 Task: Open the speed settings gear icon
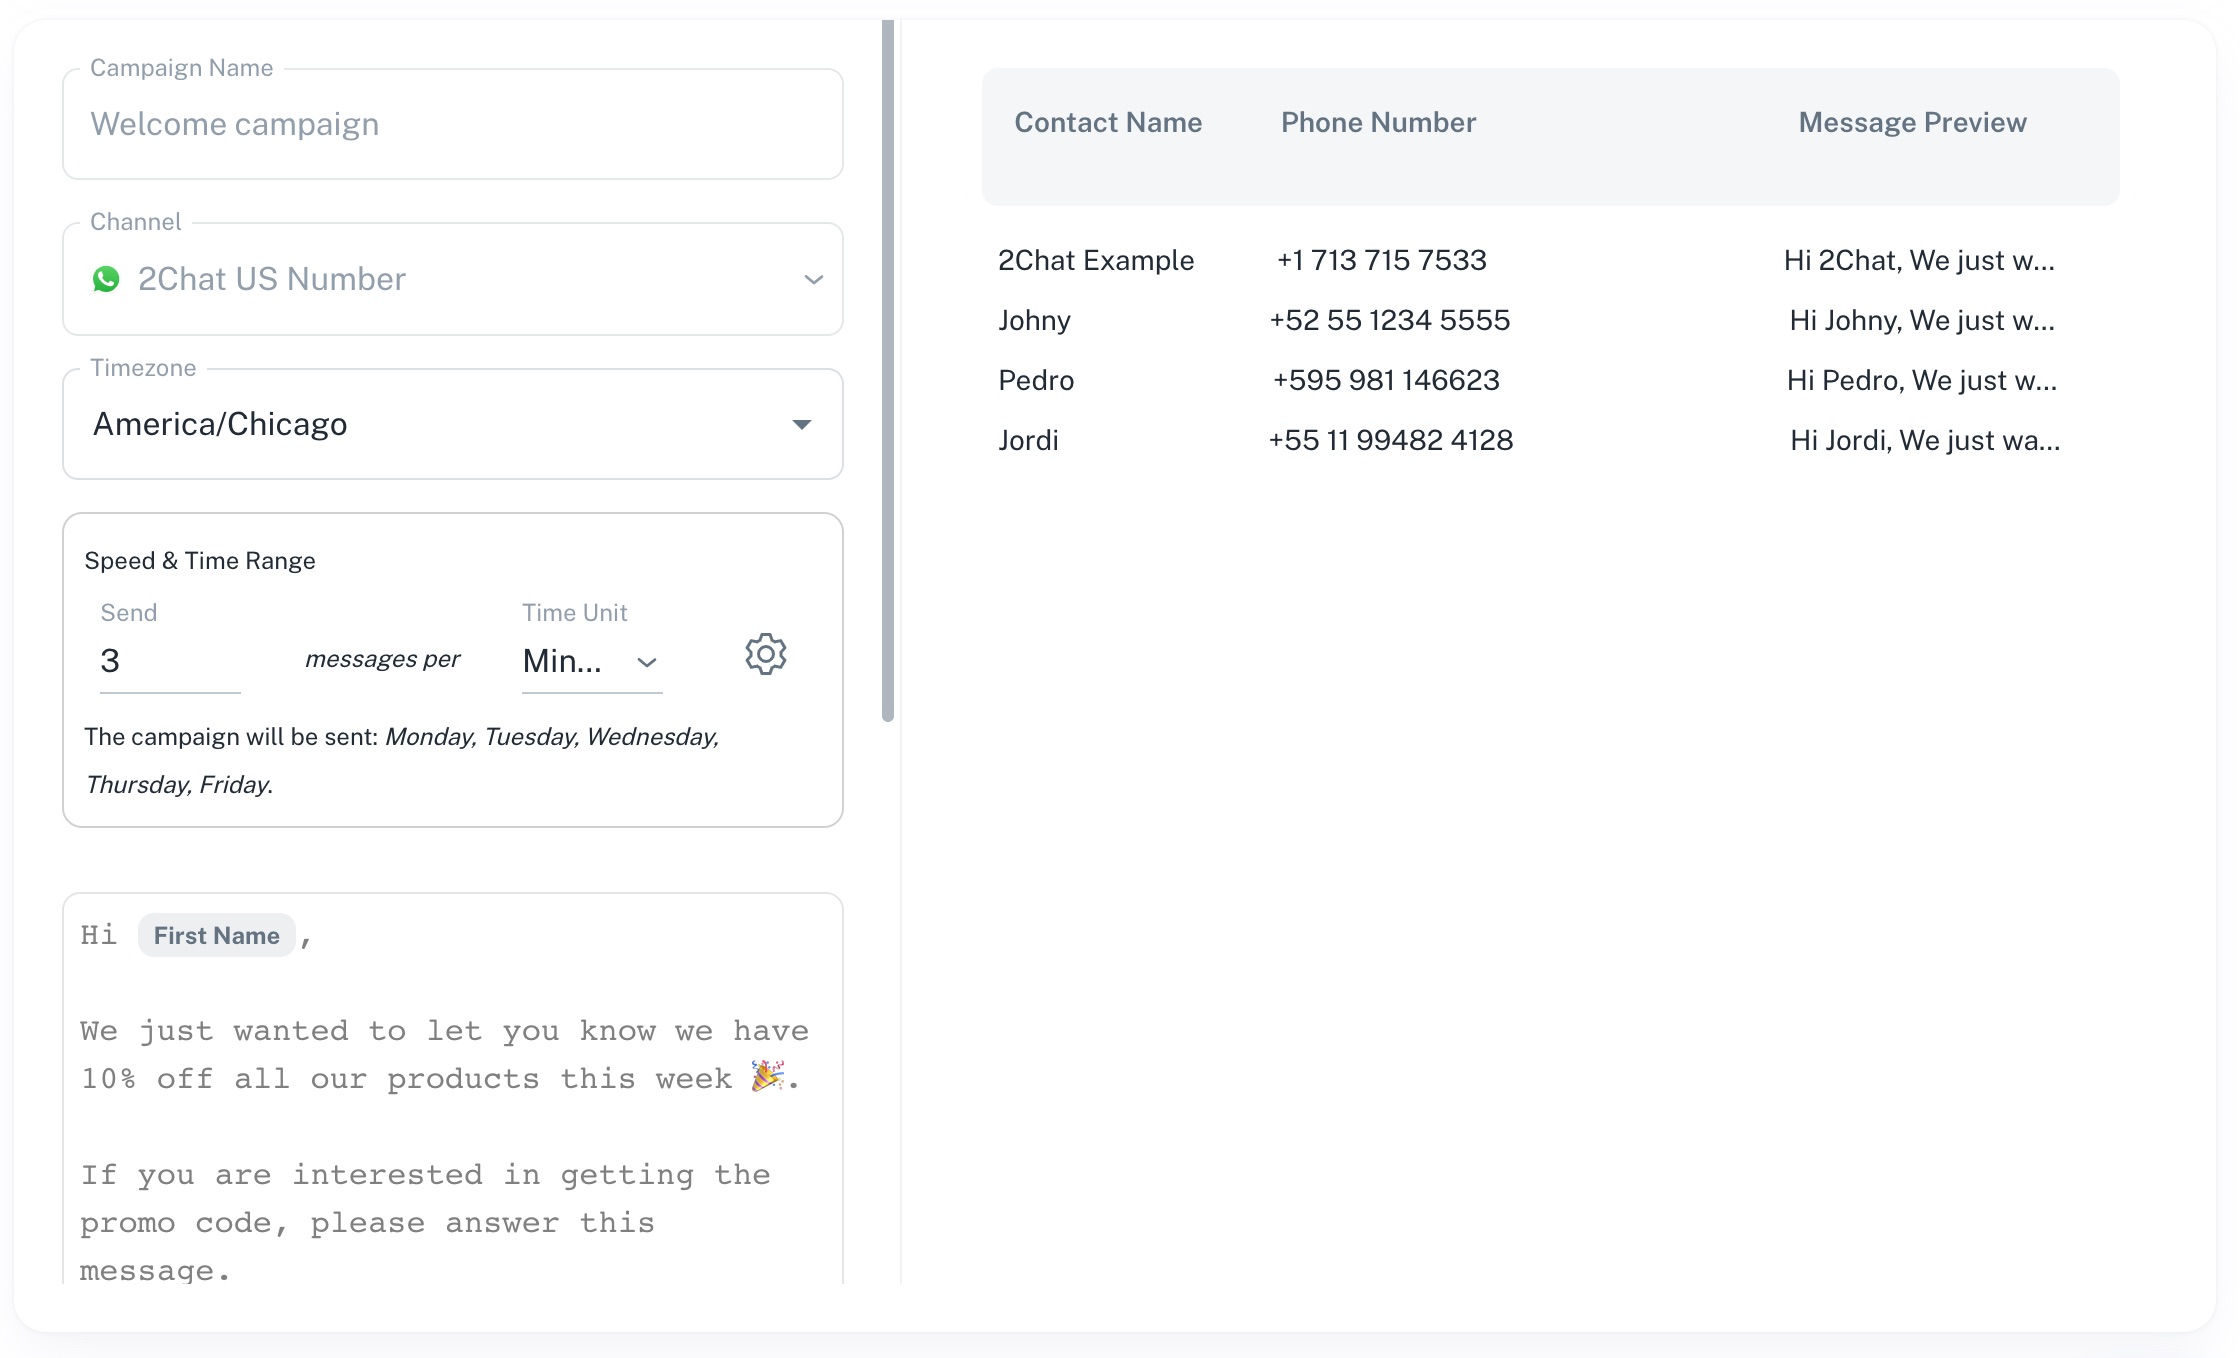click(x=766, y=655)
